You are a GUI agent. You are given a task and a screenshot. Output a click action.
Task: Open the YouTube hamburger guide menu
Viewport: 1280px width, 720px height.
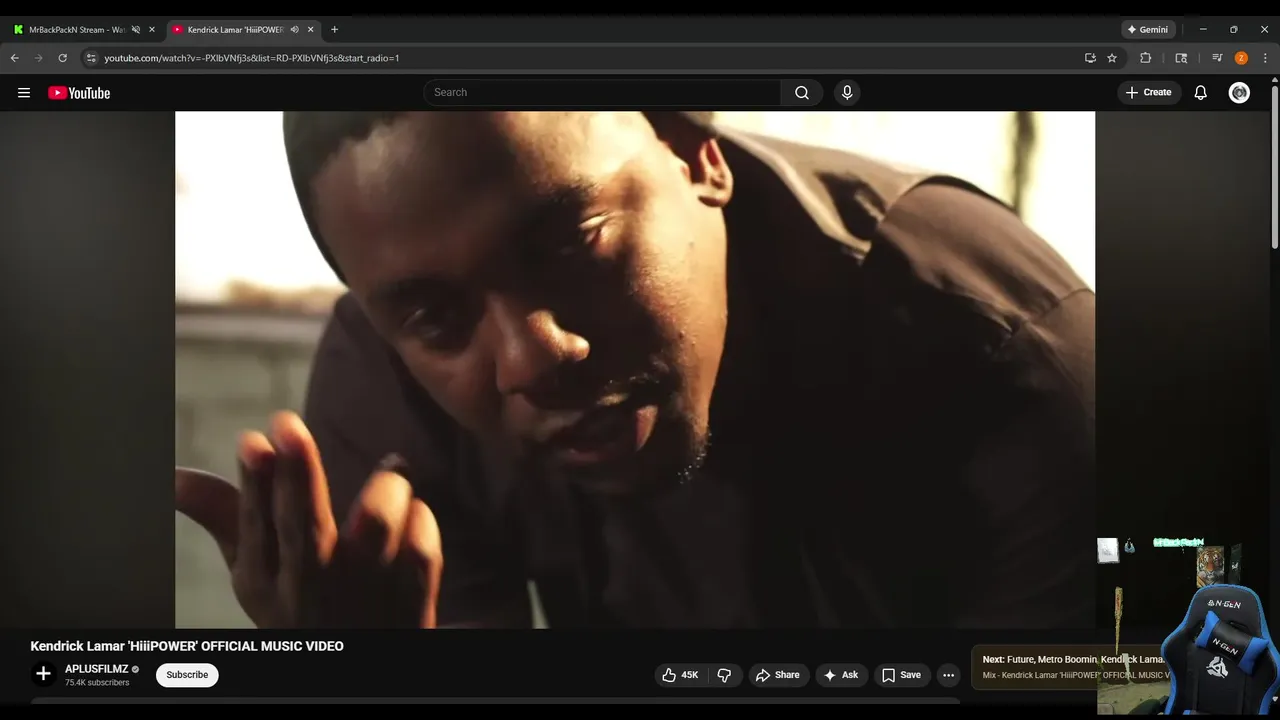pyautogui.click(x=24, y=93)
